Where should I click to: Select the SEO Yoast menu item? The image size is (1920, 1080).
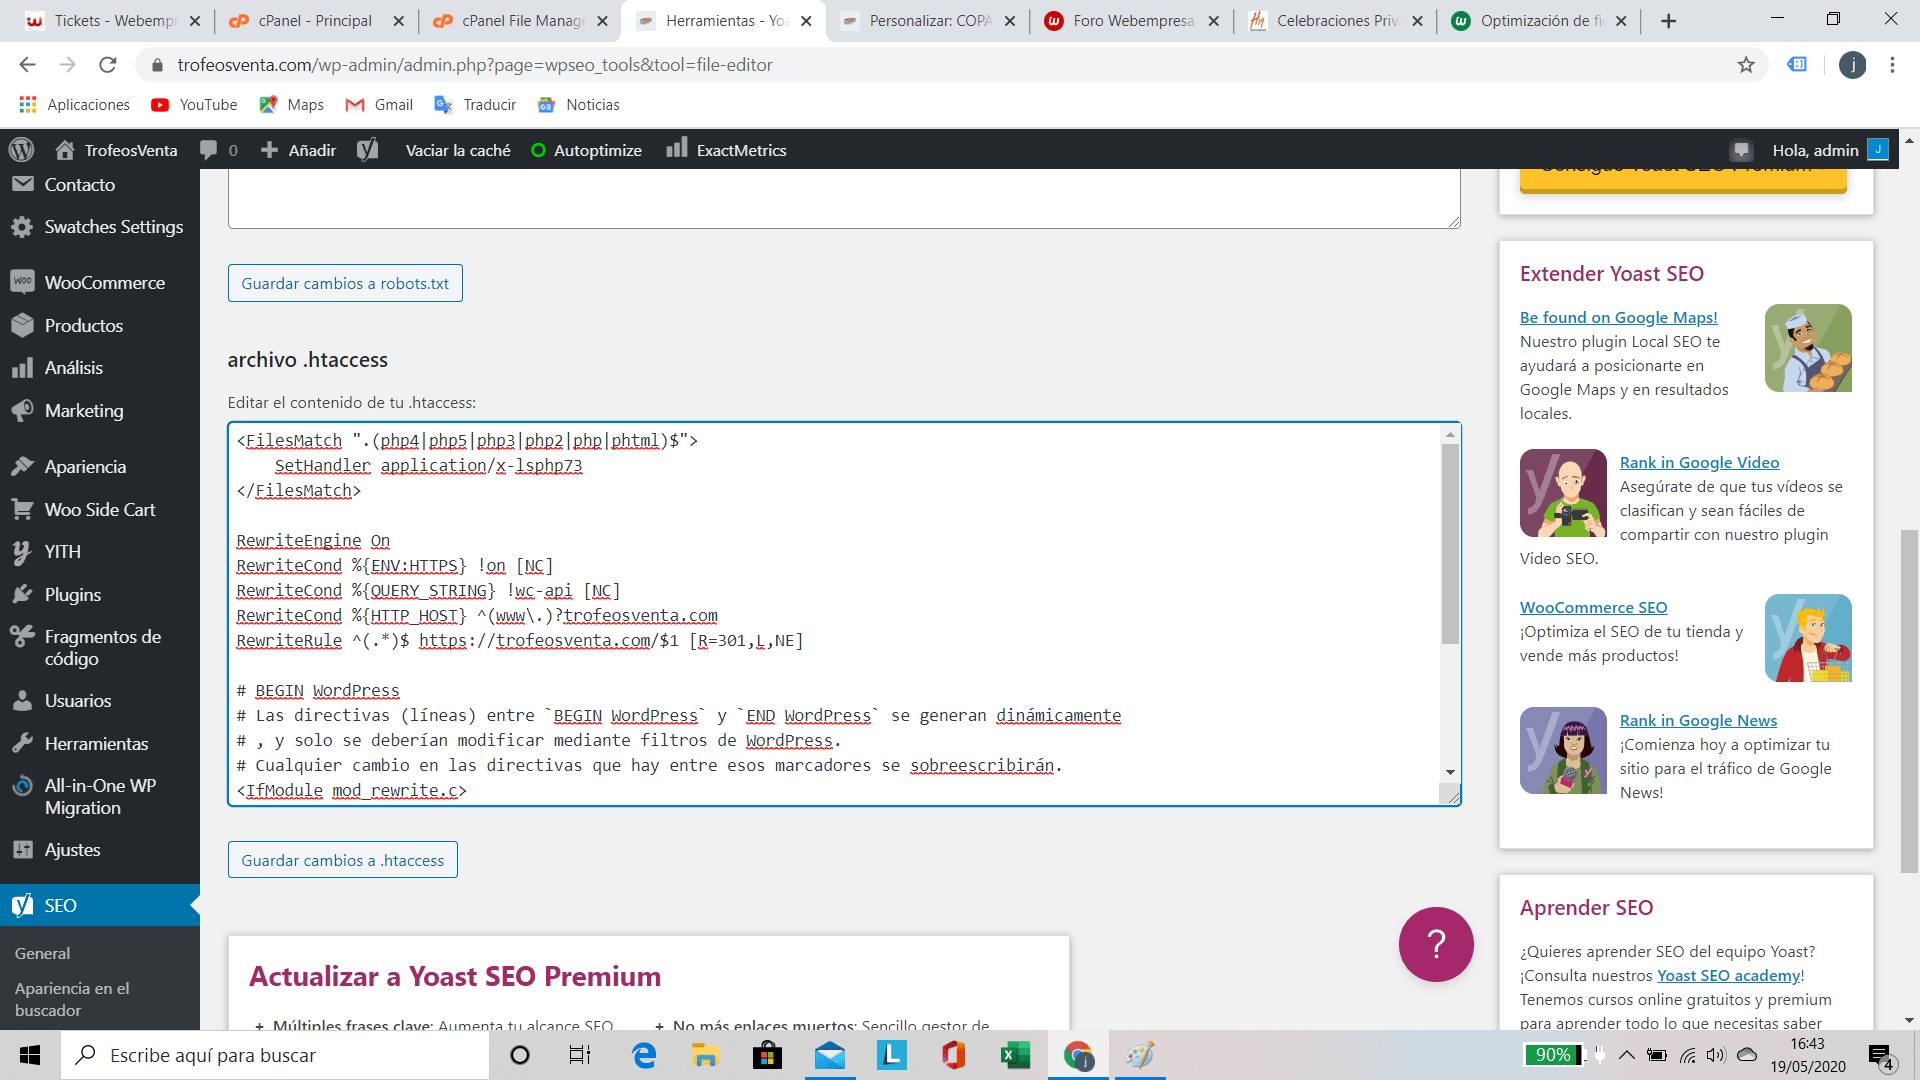[100, 905]
